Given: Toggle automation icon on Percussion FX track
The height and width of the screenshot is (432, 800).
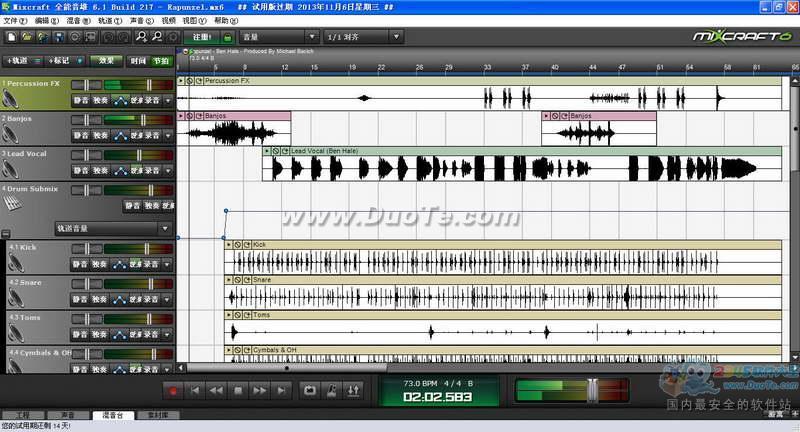Looking at the screenshot, I should [120, 100].
